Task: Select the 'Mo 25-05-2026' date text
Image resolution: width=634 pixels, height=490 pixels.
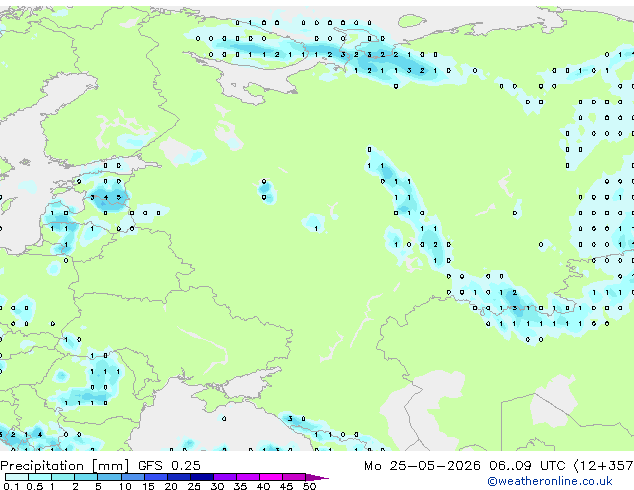Action: click(422, 466)
